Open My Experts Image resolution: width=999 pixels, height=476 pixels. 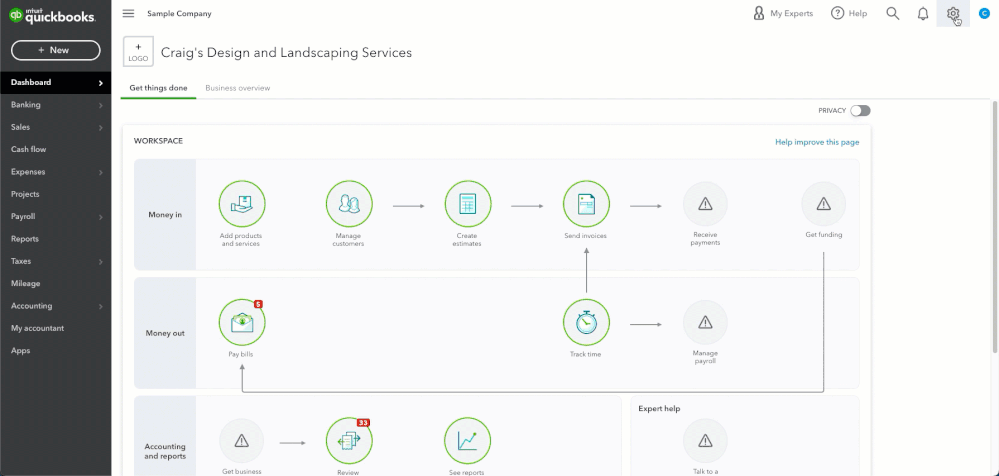click(782, 13)
